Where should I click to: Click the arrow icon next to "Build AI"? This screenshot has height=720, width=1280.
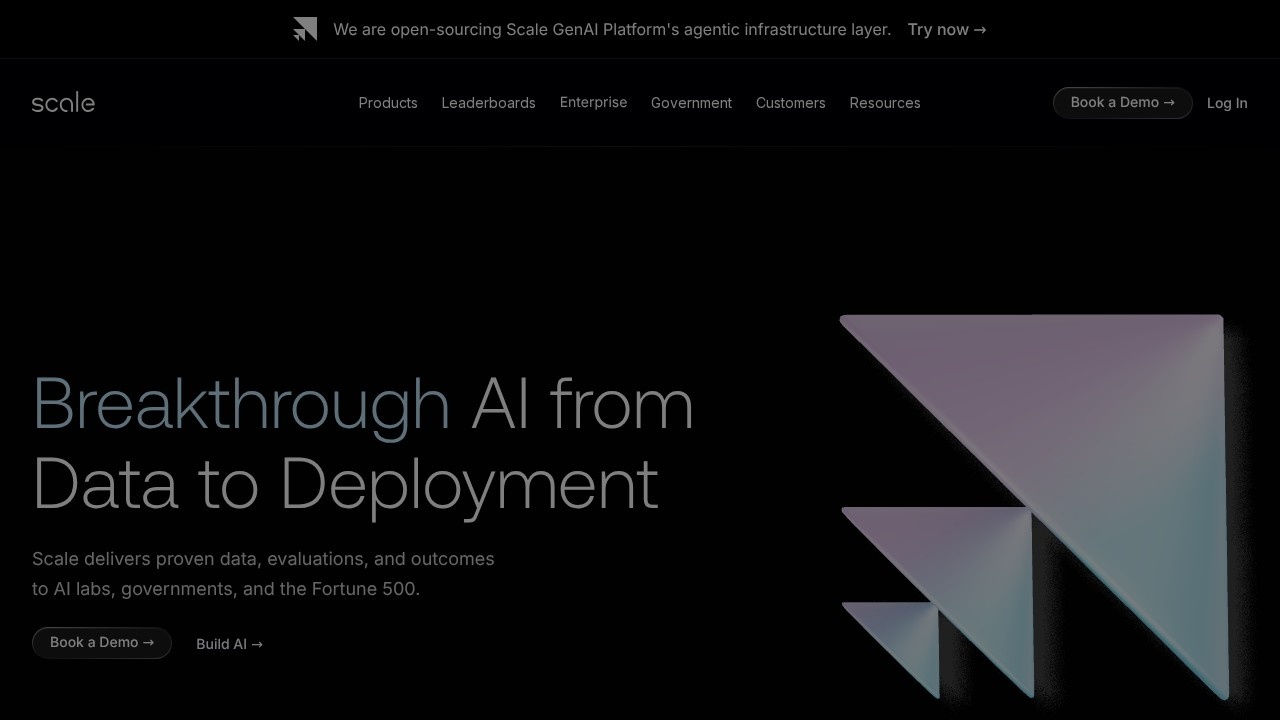[x=257, y=644]
